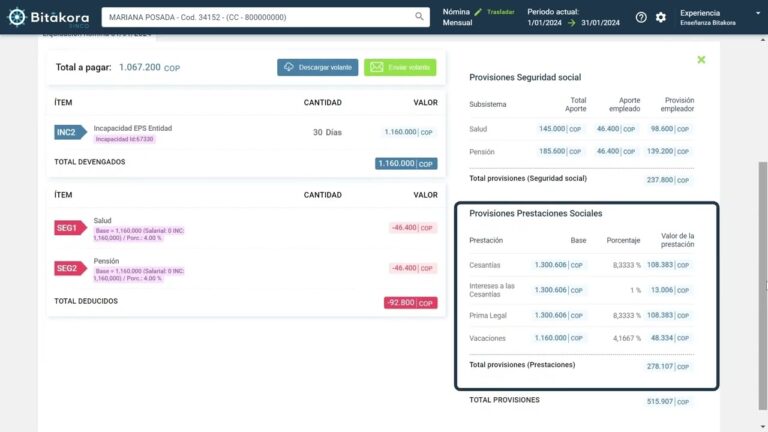Click the SEG1 Salud tag icon
The height and width of the screenshot is (432, 768).
pyautogui.click(x=71, y=228)
